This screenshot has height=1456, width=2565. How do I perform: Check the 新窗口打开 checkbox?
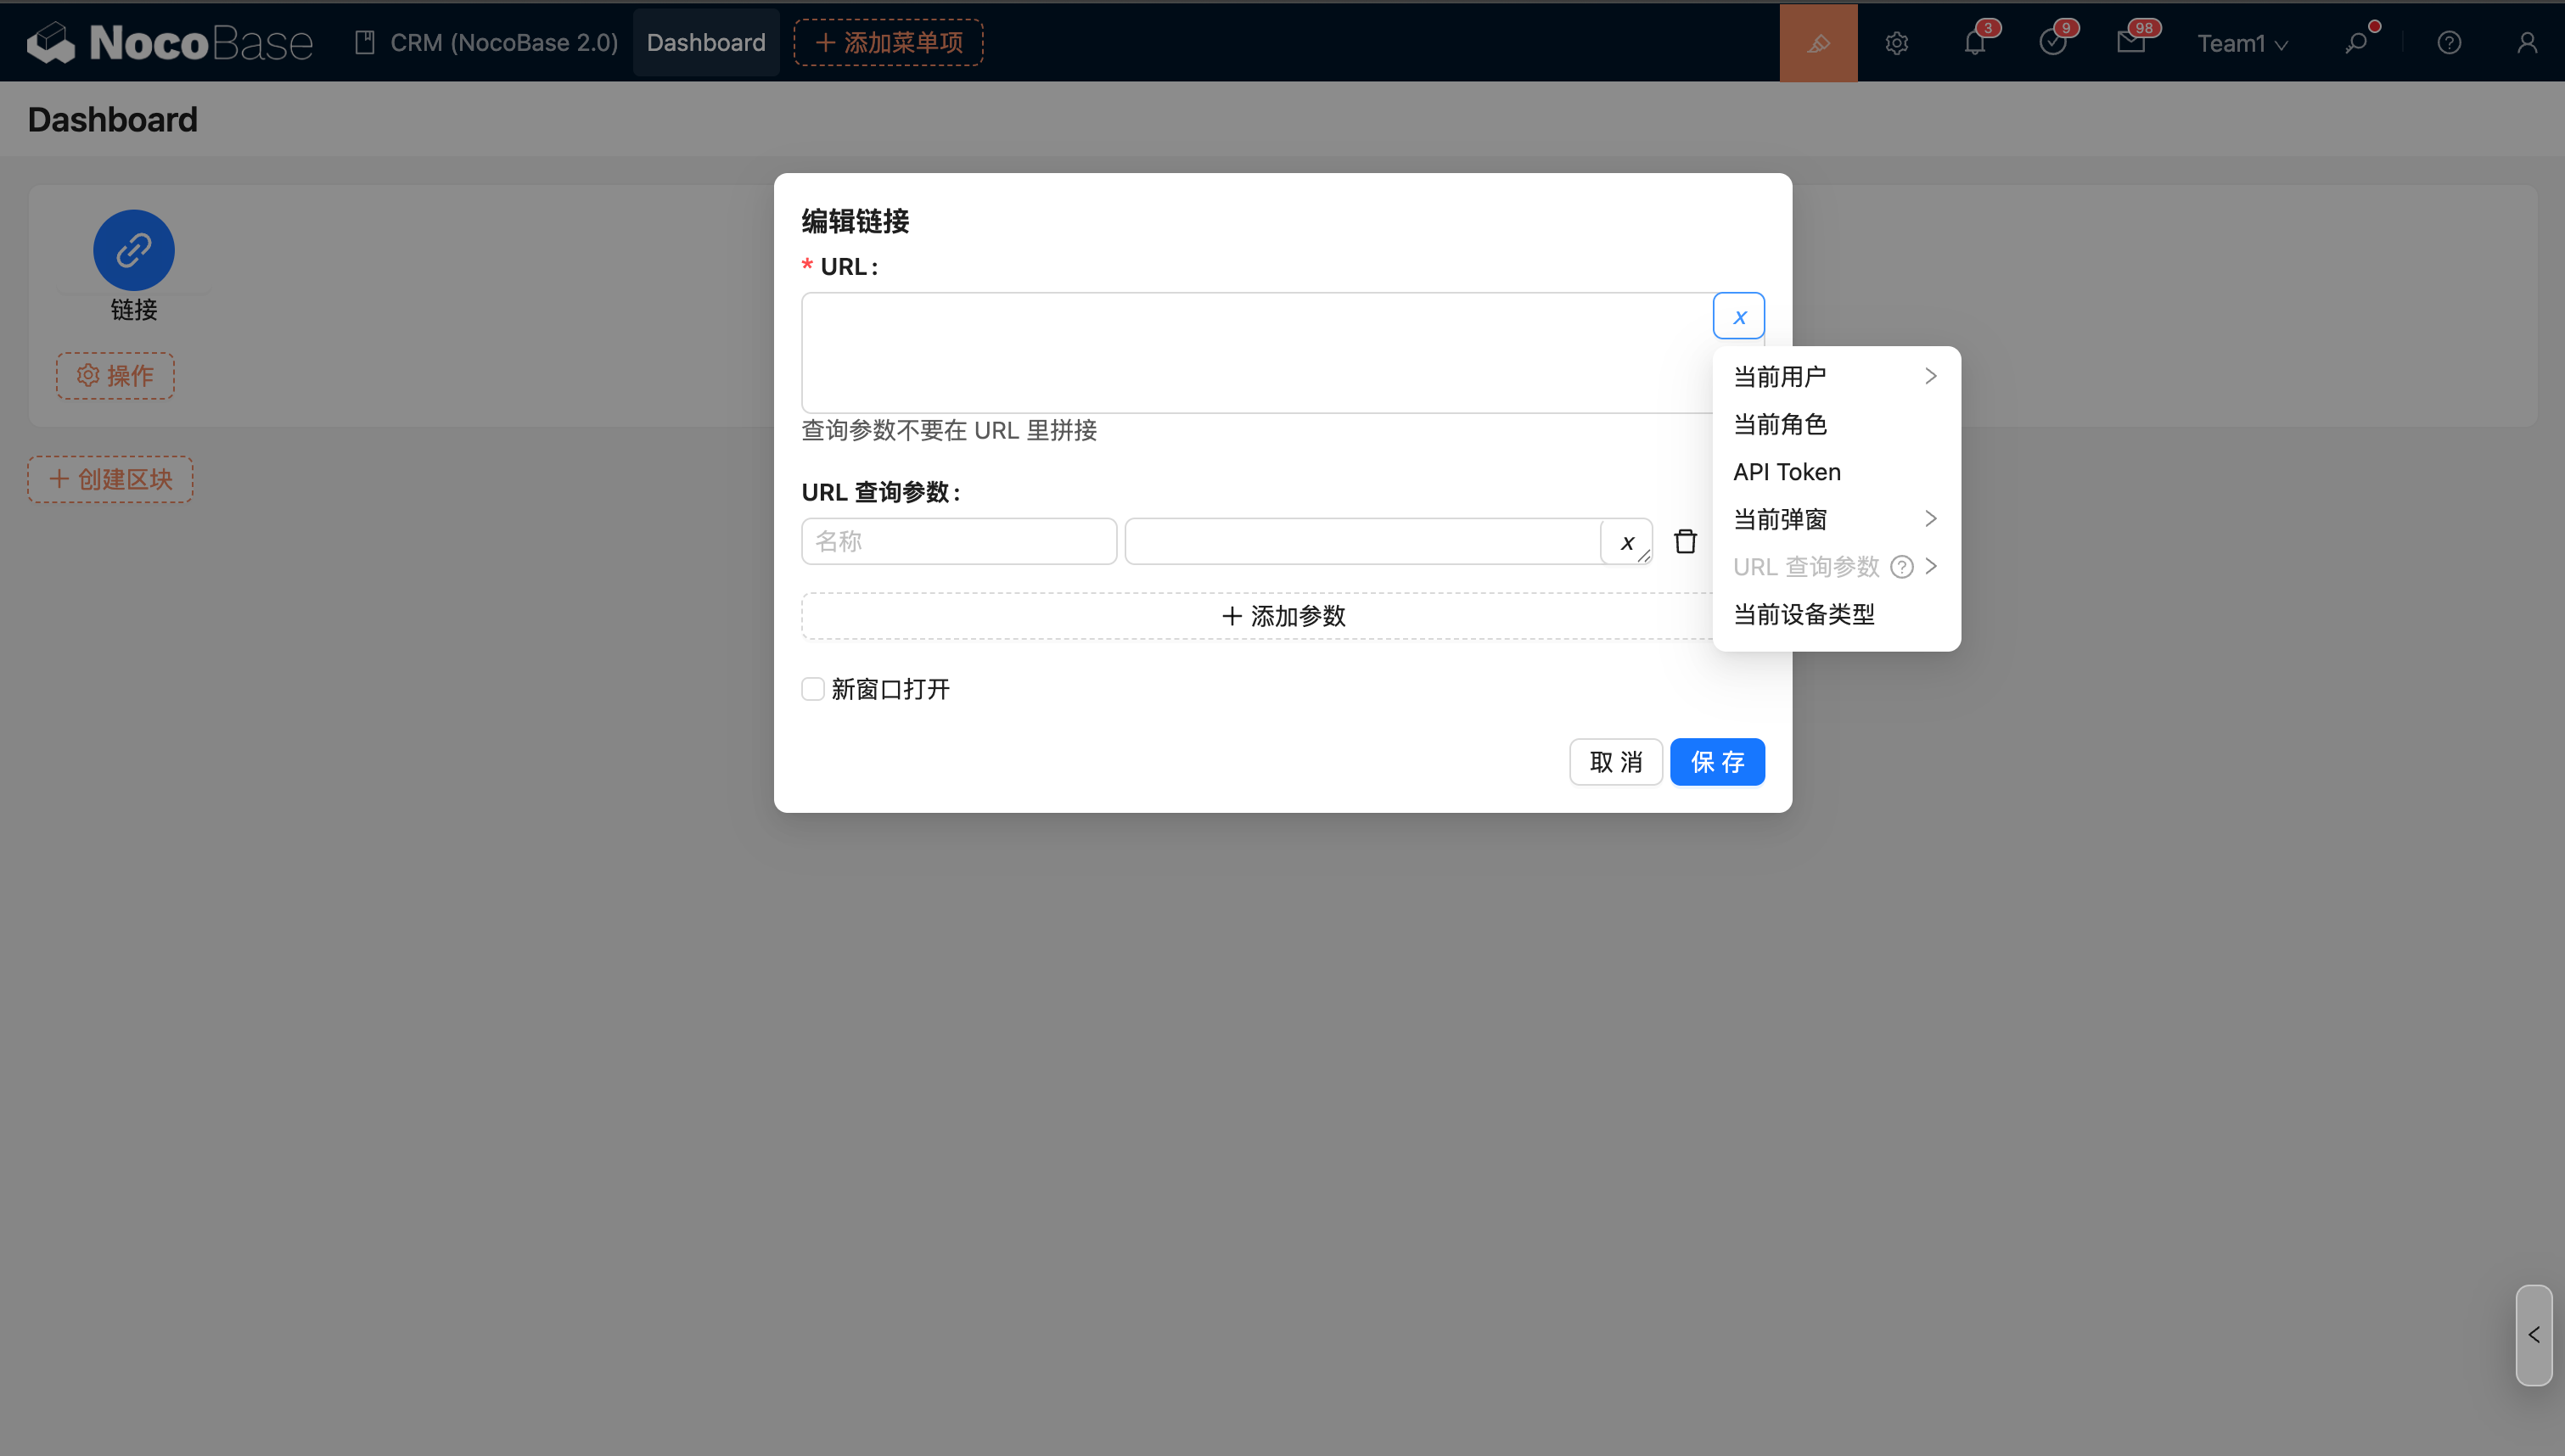813,689
